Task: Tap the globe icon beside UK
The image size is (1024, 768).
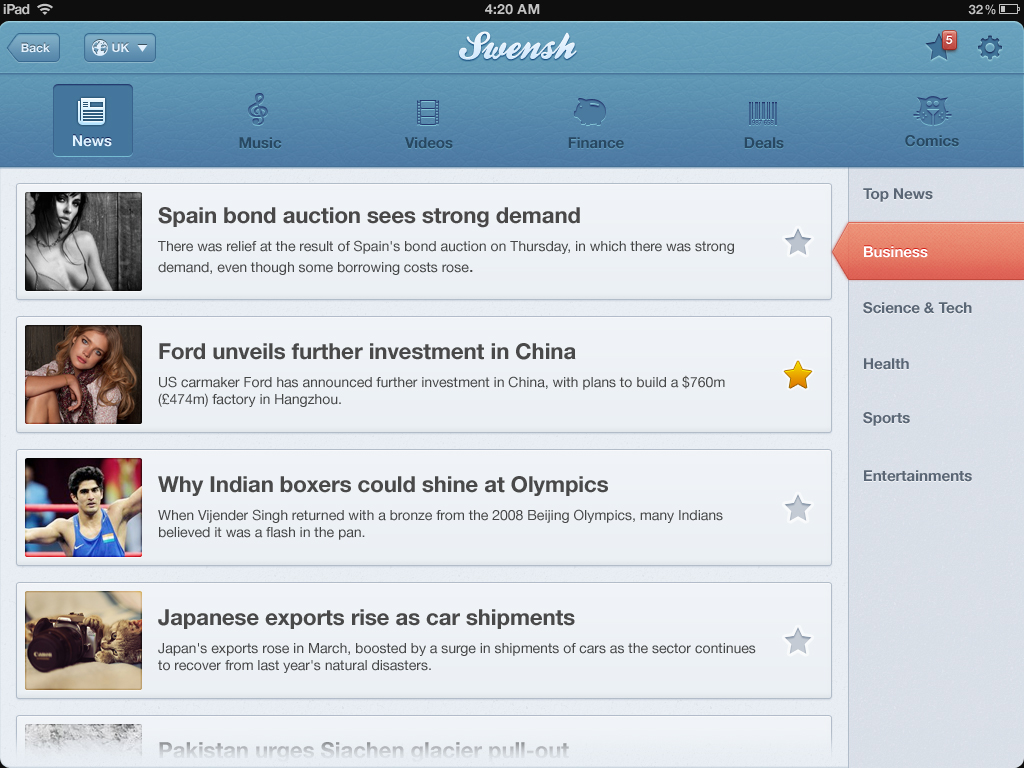Action: pos(99,48)
